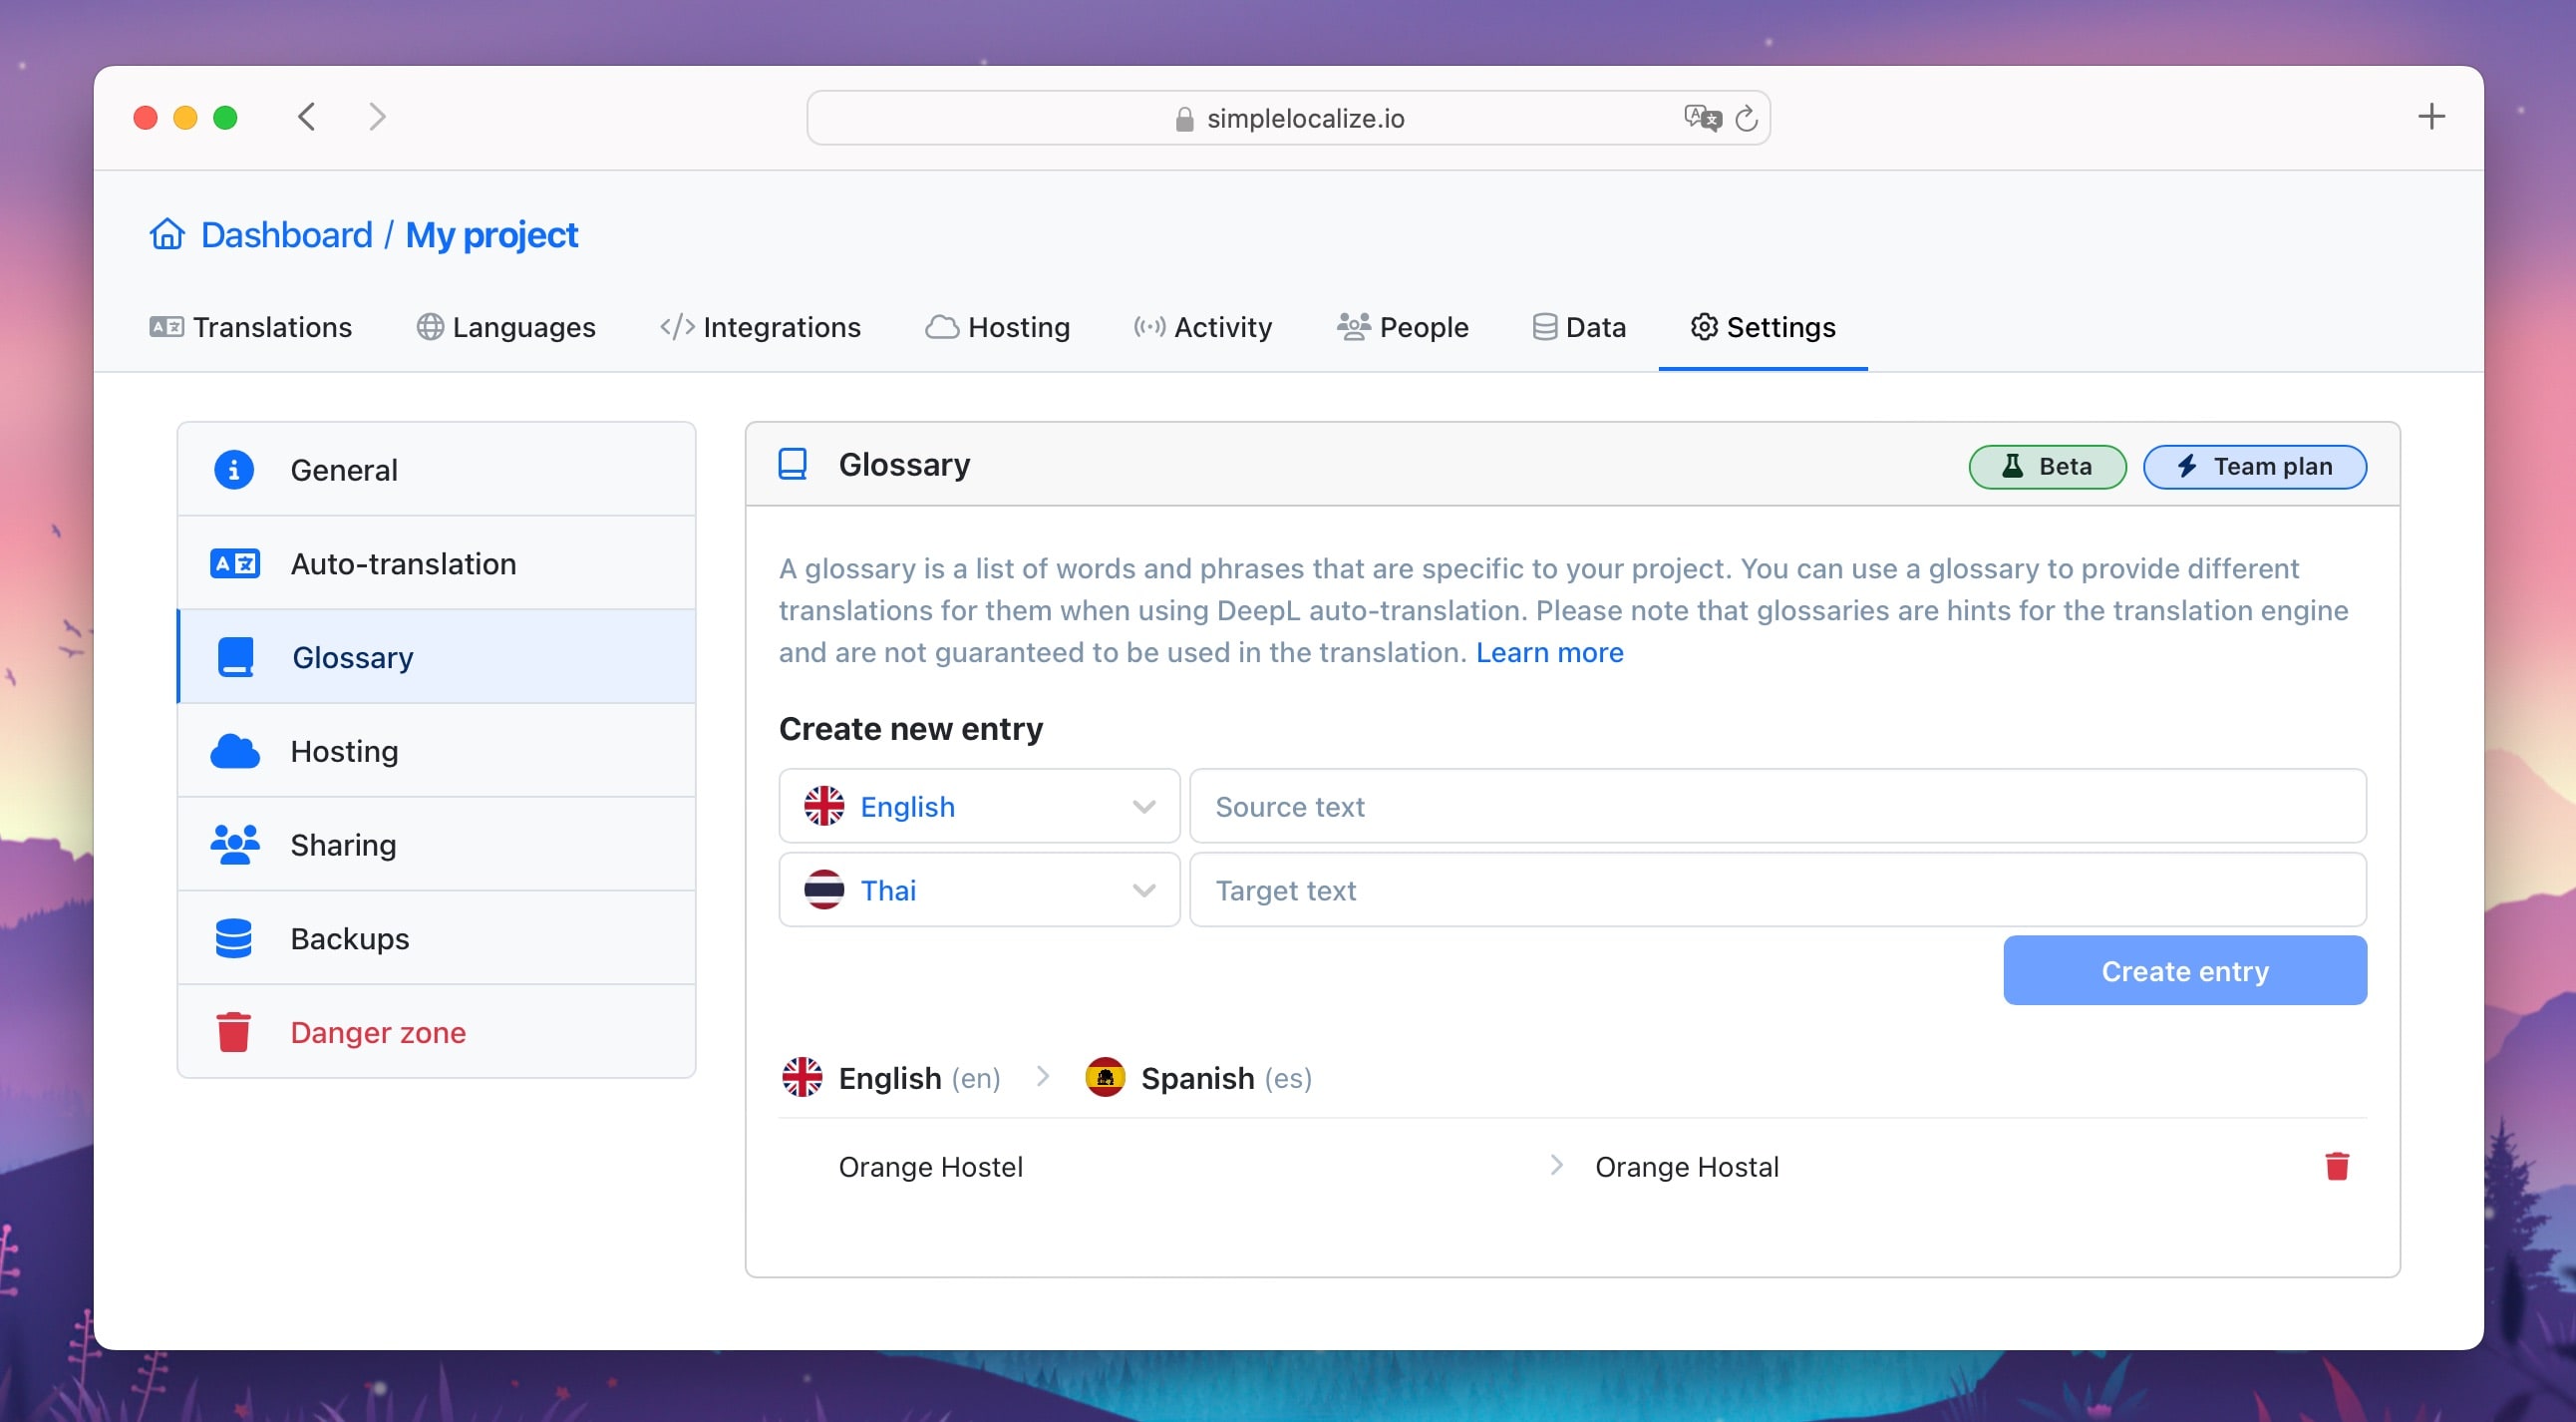The width and height of the screenshot is (2576, 1422).
Task: Click the Auto-translation sidebar icon
Action: [x=235, y=564]
